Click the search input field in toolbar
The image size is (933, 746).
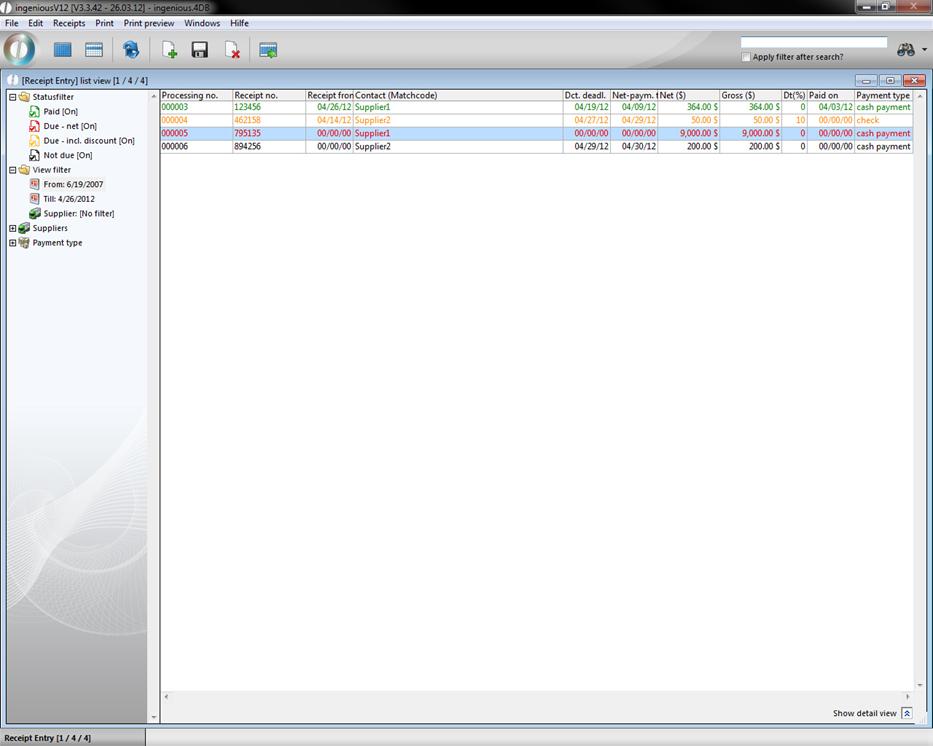[x=814, y=43]
